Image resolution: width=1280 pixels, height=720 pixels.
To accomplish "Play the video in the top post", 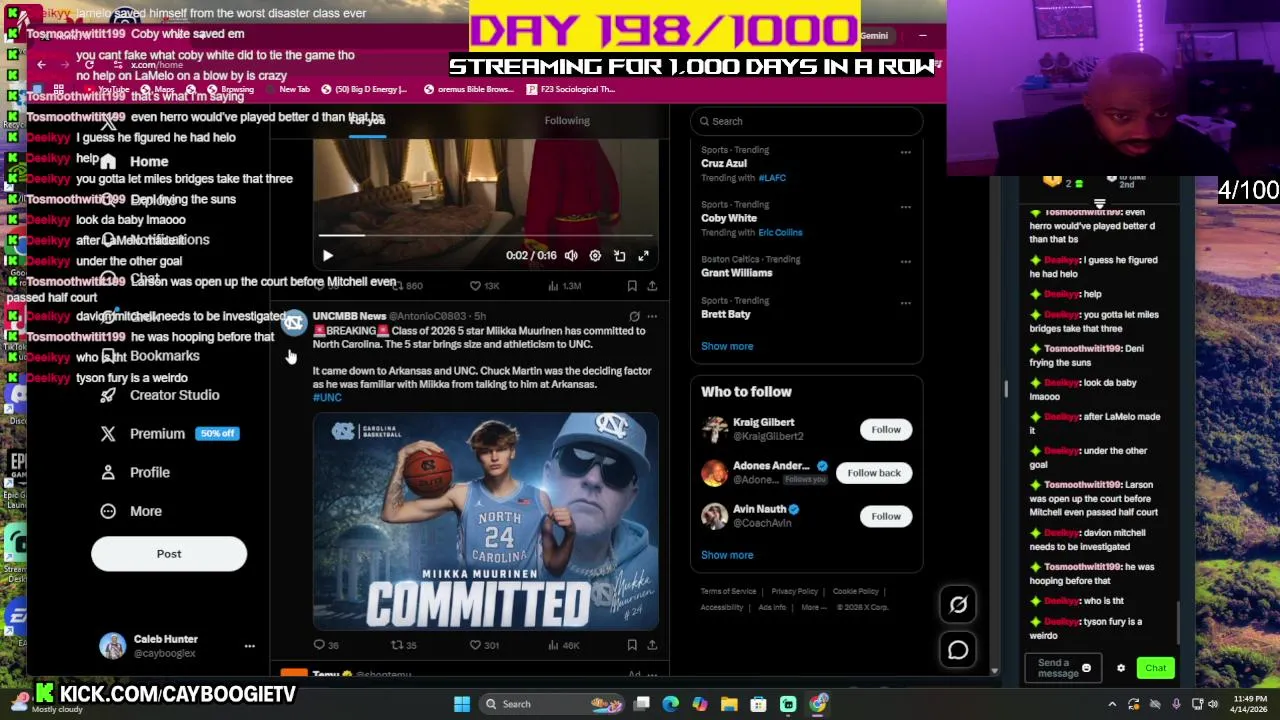I will click(327, 256).
